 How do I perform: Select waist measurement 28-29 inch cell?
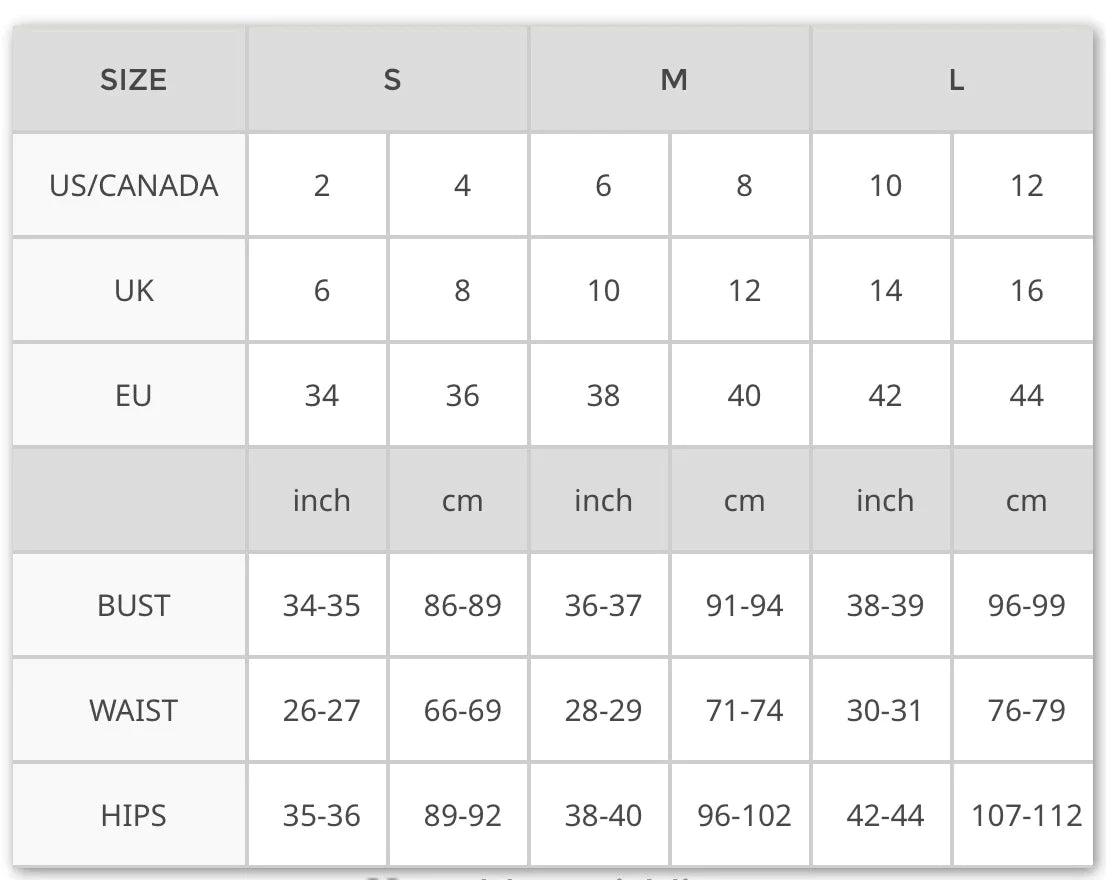[603, 711]
